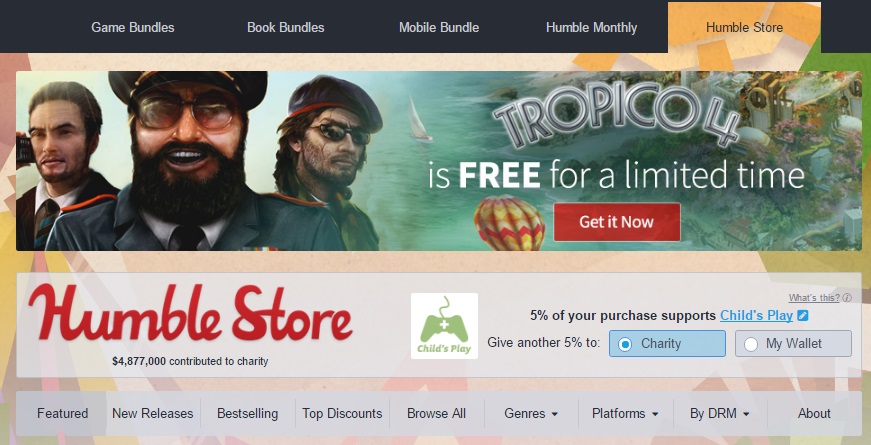
Task: Open the Humble Monthly tab
Action: (592, 27)
